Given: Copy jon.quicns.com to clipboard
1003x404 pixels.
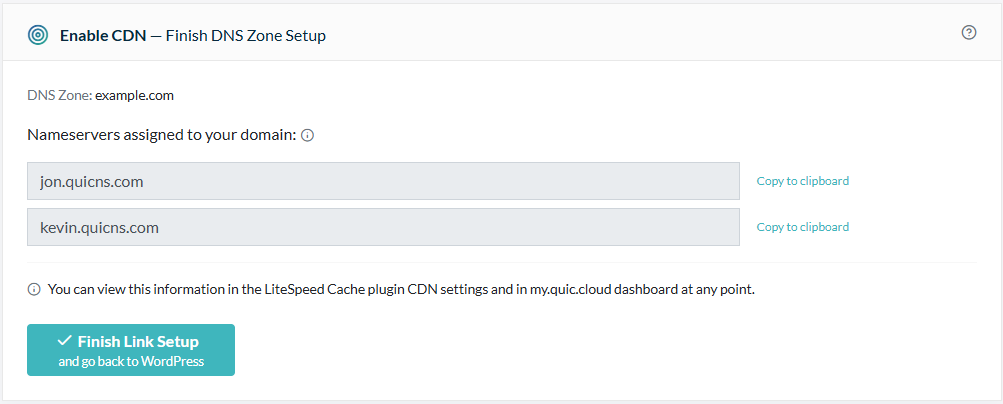Looking at the screenshot, I should 803,181.
